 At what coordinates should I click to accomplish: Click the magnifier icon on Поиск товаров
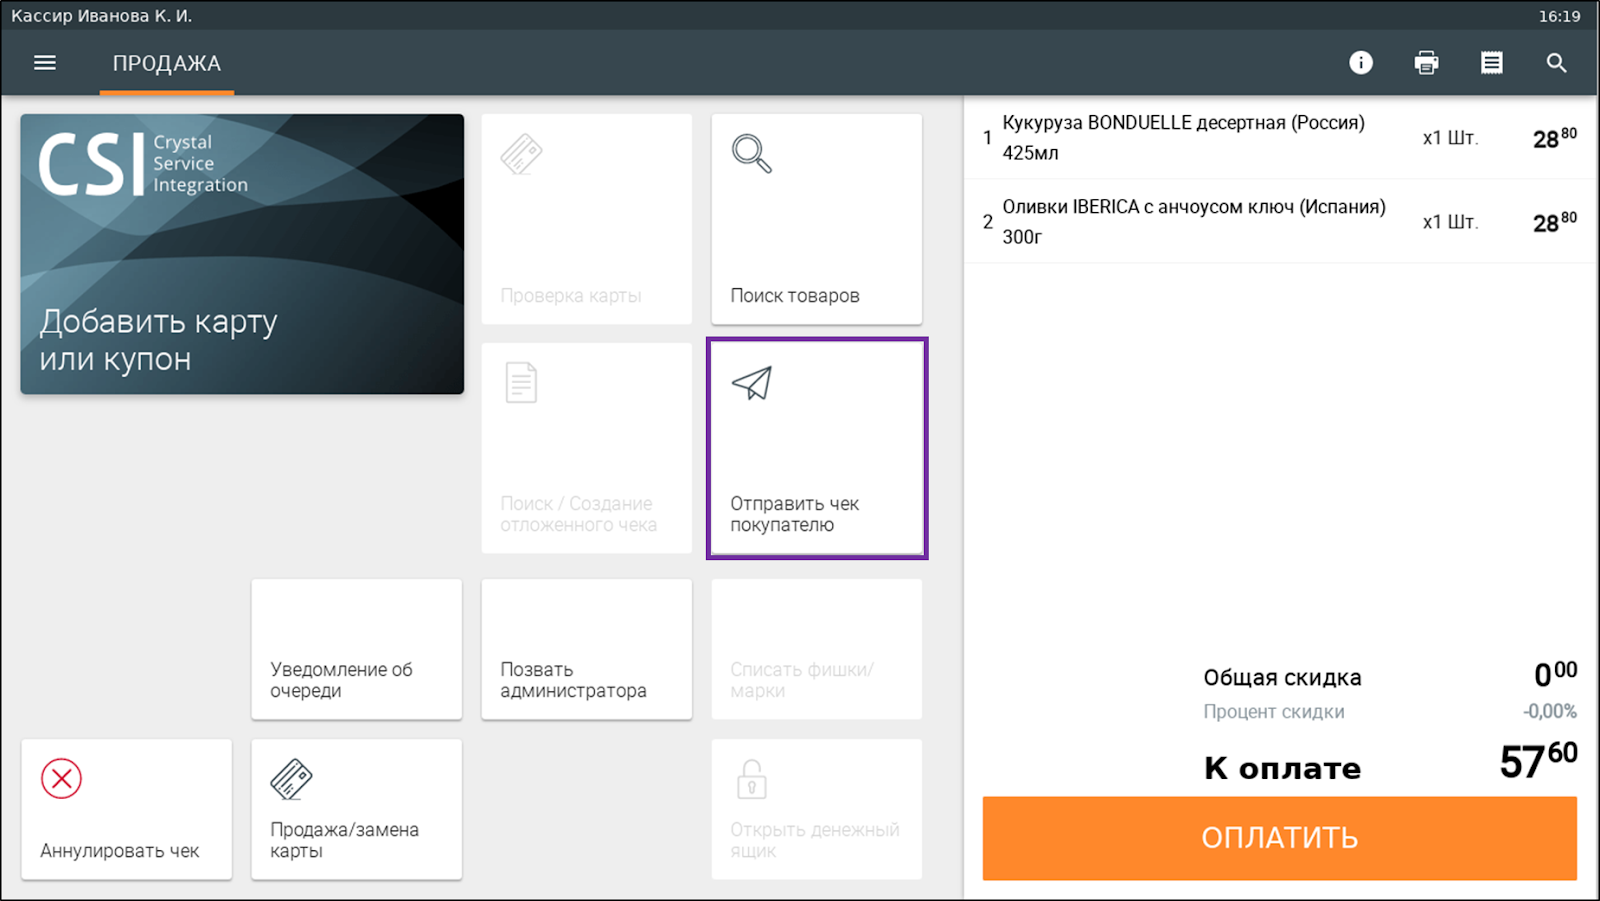(752, 154)
